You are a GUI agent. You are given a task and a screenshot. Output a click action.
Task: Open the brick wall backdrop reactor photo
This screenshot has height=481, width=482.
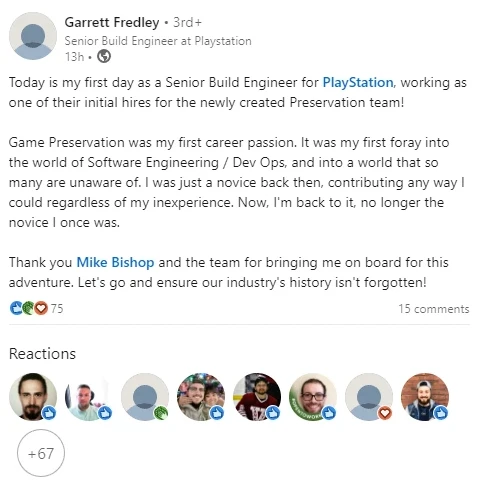[425, 397]
